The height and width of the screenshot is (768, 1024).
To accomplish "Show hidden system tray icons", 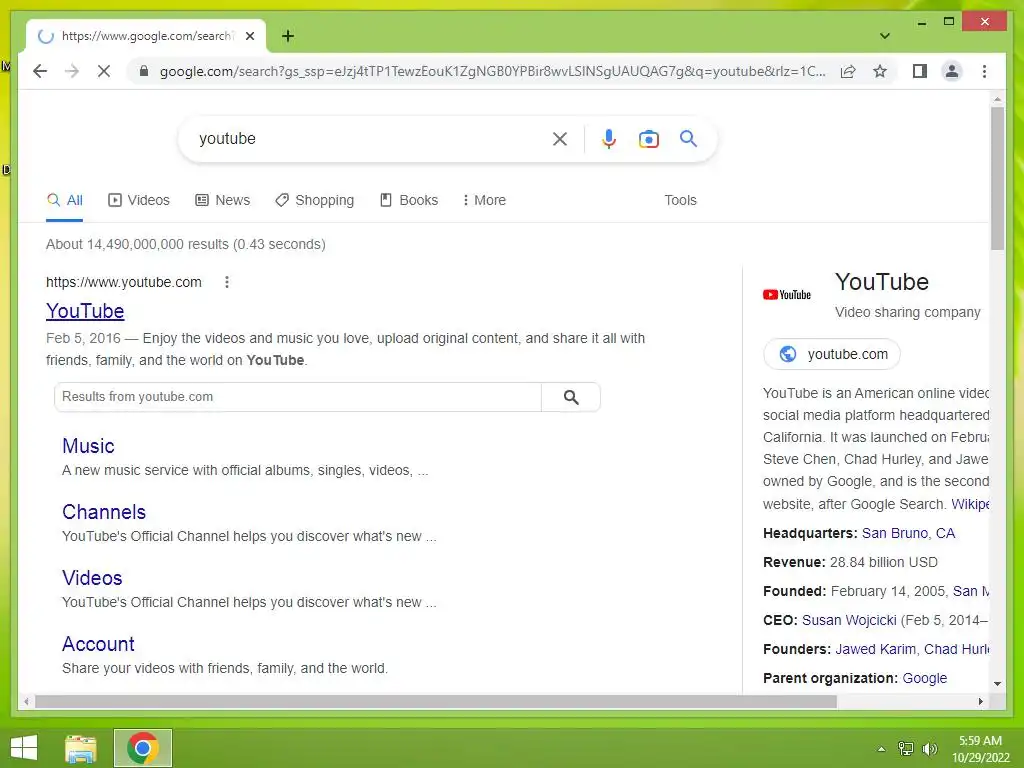I will [881, 749].
